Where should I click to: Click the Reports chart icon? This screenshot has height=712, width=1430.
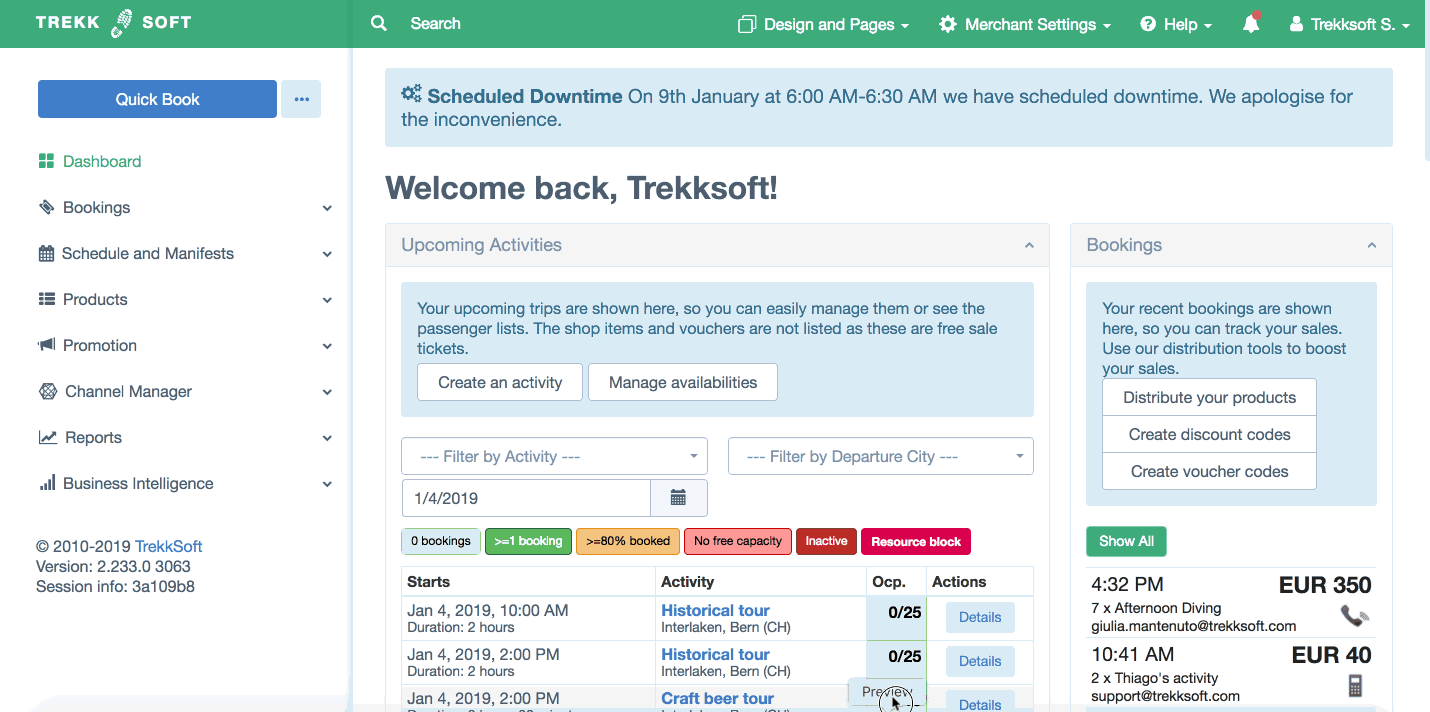47,437
